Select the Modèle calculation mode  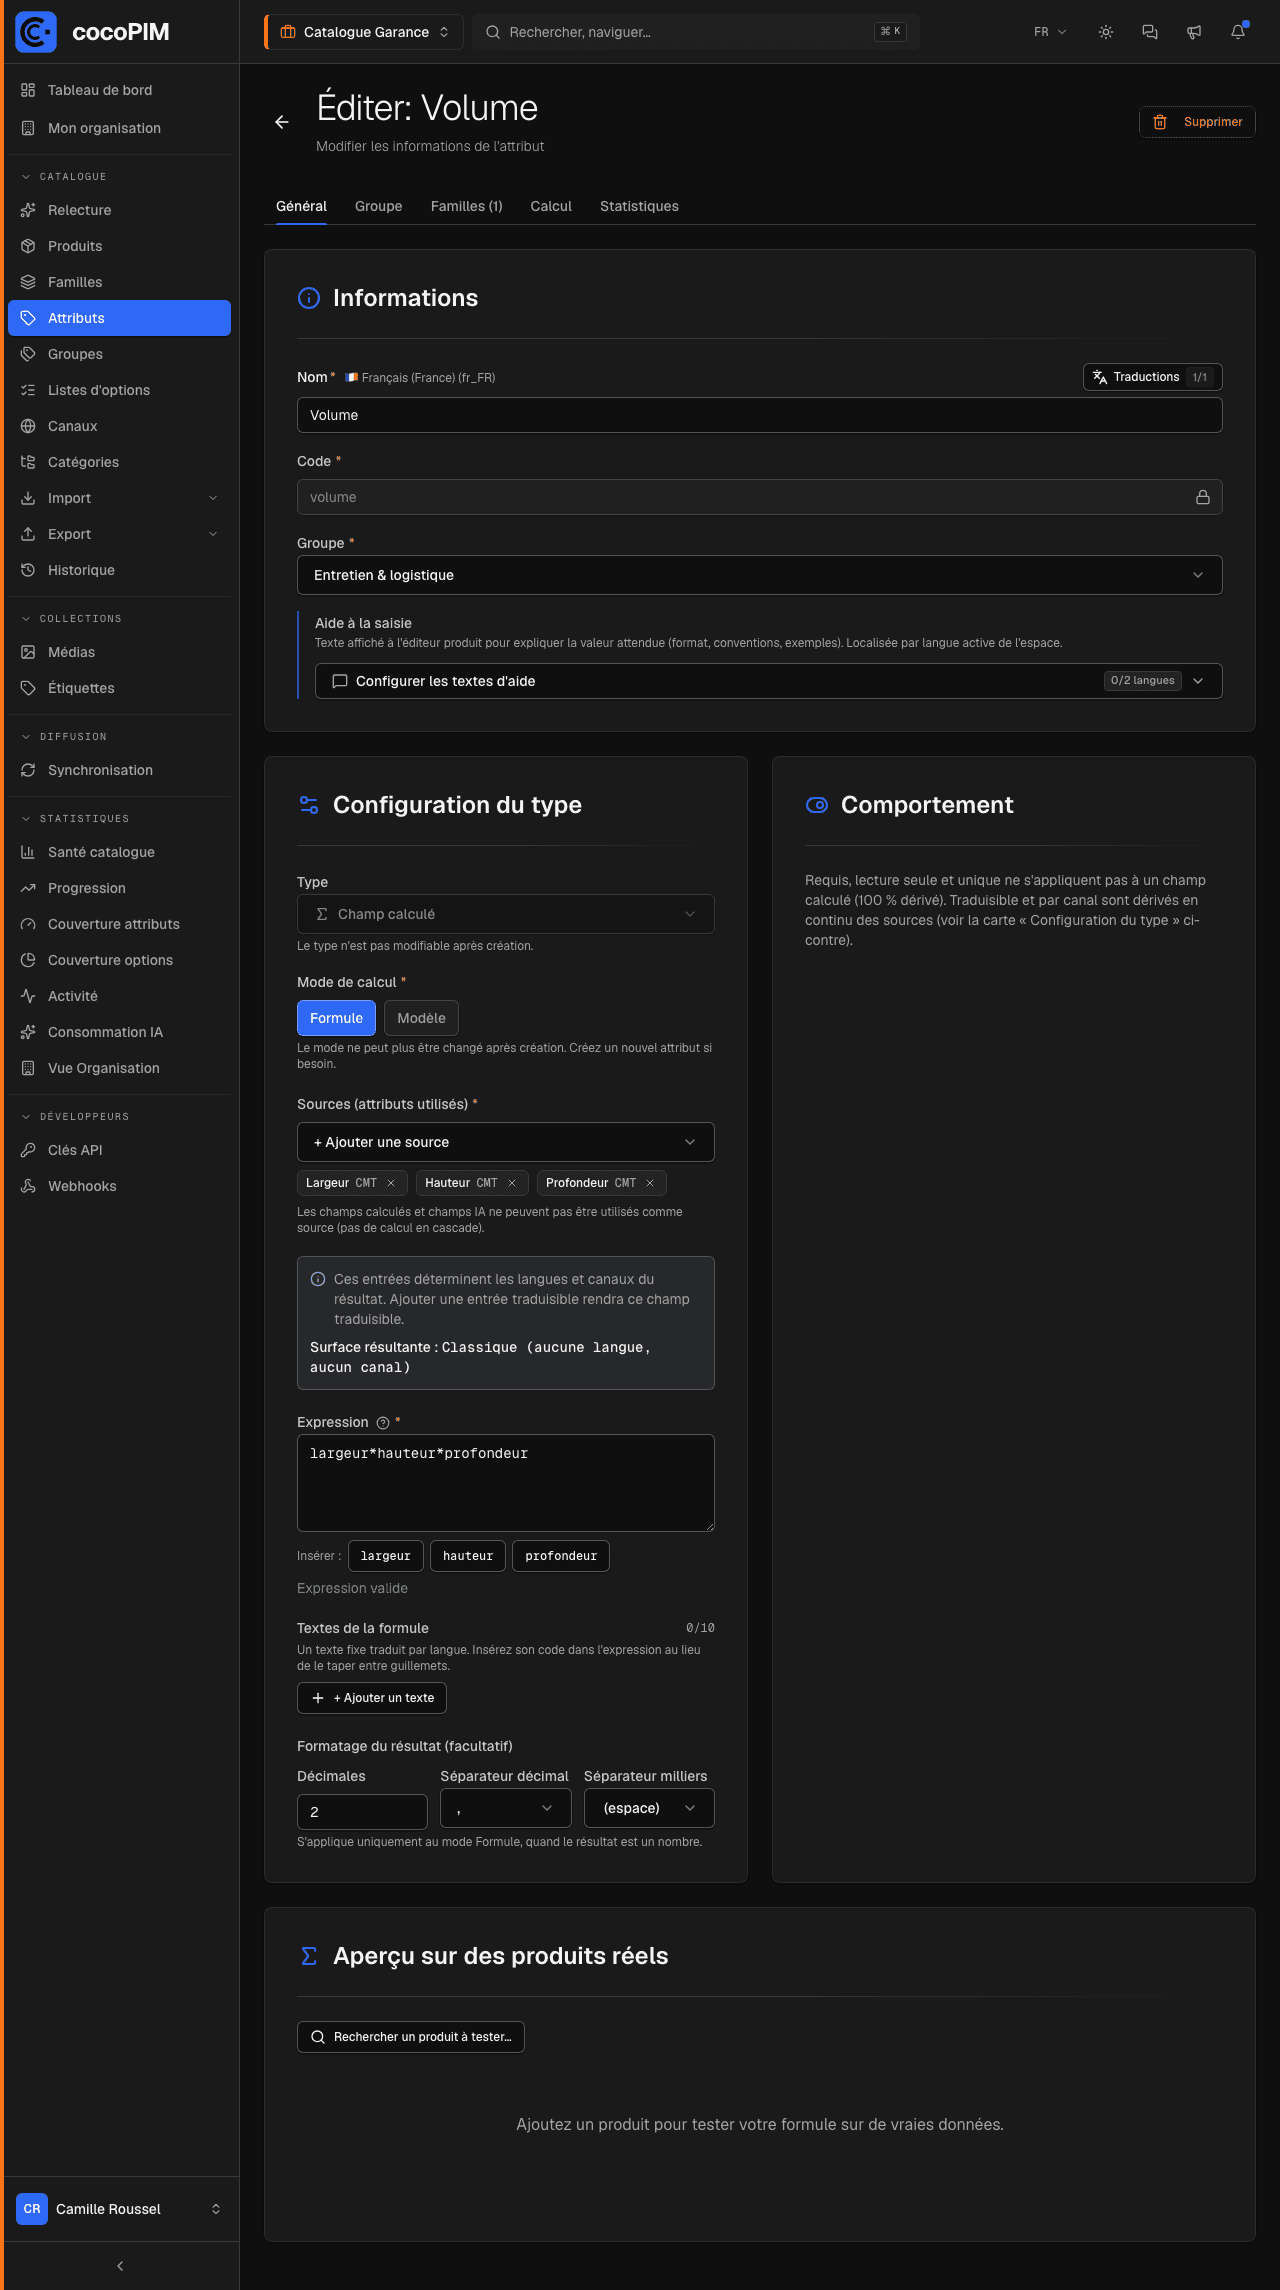click(421, 1018)
